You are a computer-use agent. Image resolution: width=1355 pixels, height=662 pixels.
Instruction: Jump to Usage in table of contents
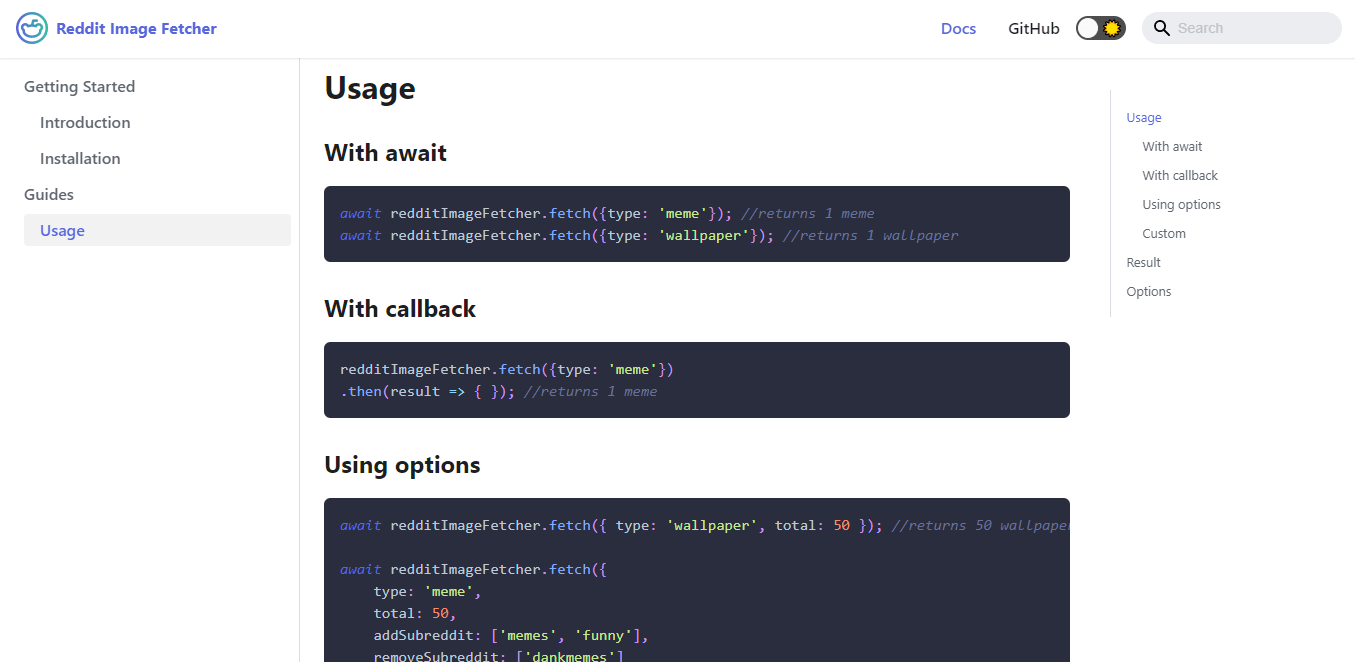(1144, 118)
